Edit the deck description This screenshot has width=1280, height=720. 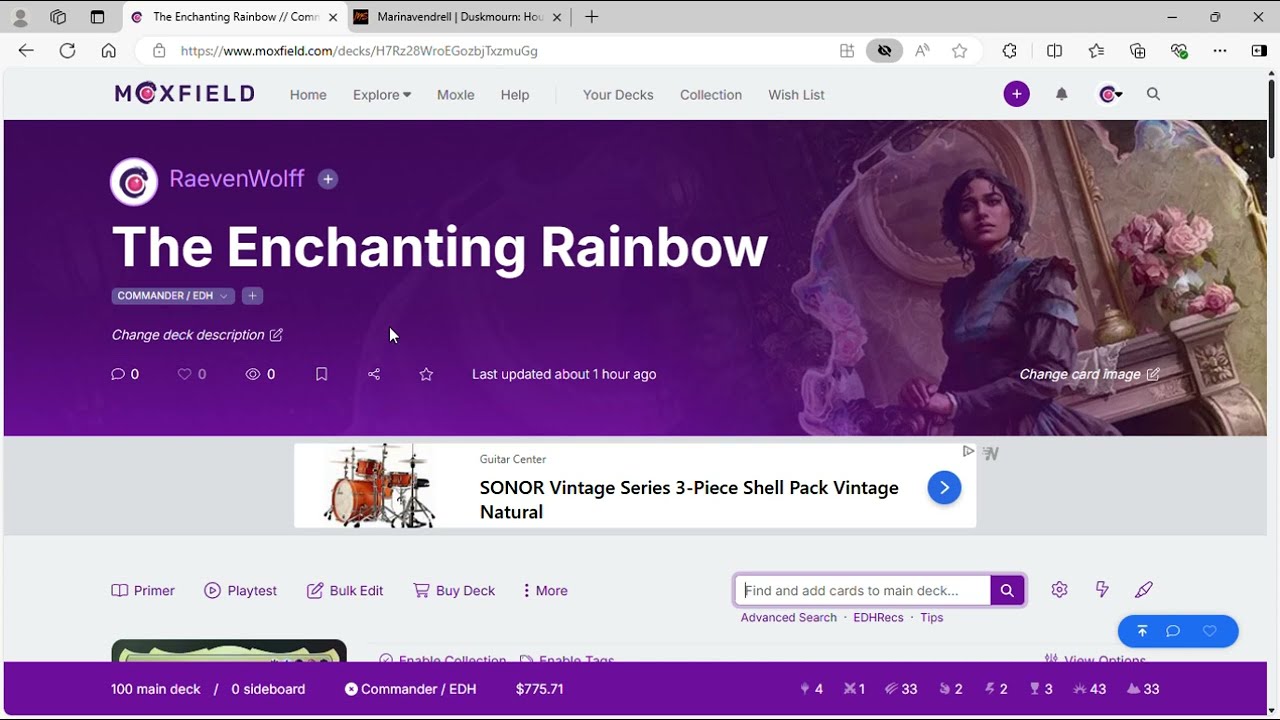(197, 335)
